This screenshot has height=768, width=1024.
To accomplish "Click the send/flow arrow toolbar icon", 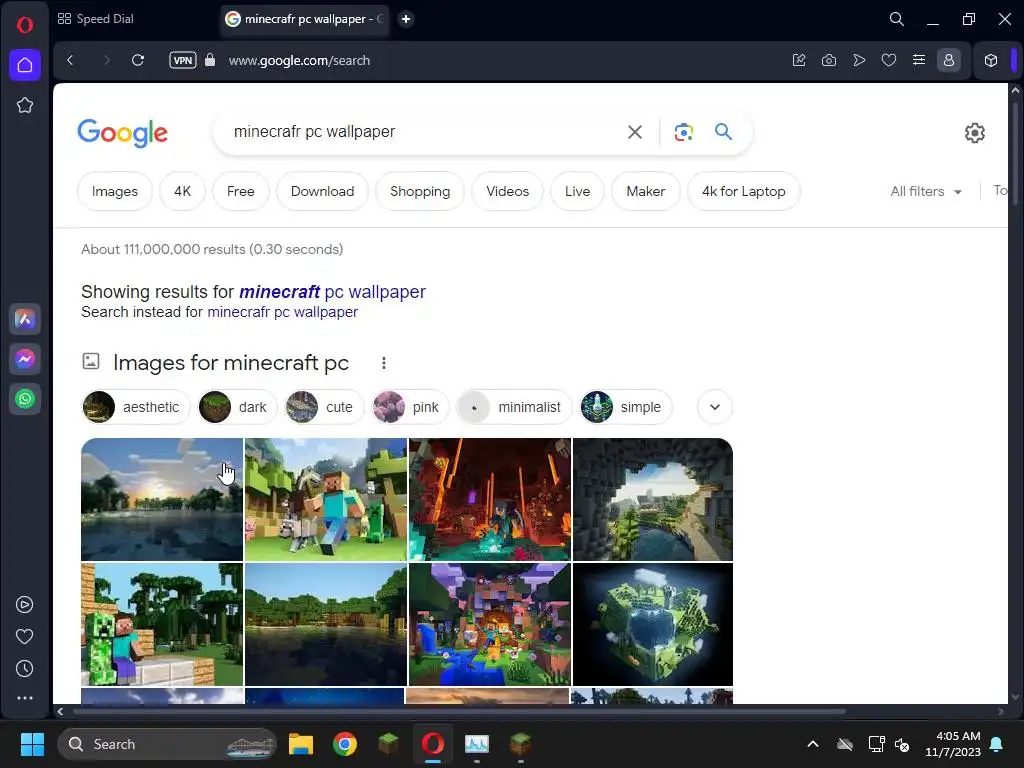I will pos(859,60).
